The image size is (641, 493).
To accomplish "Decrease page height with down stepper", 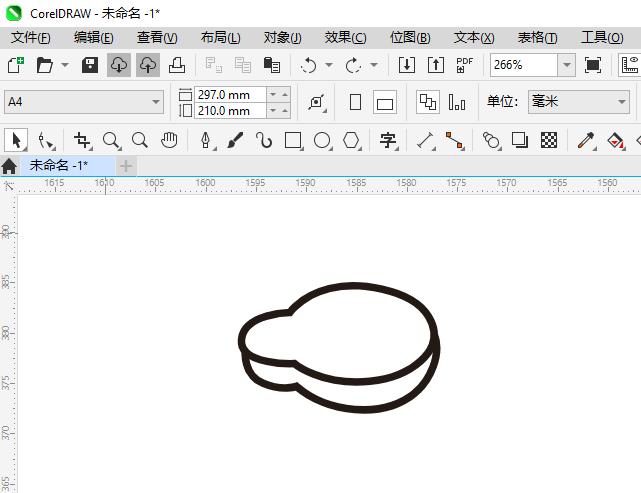I will (x=273, y=111).
